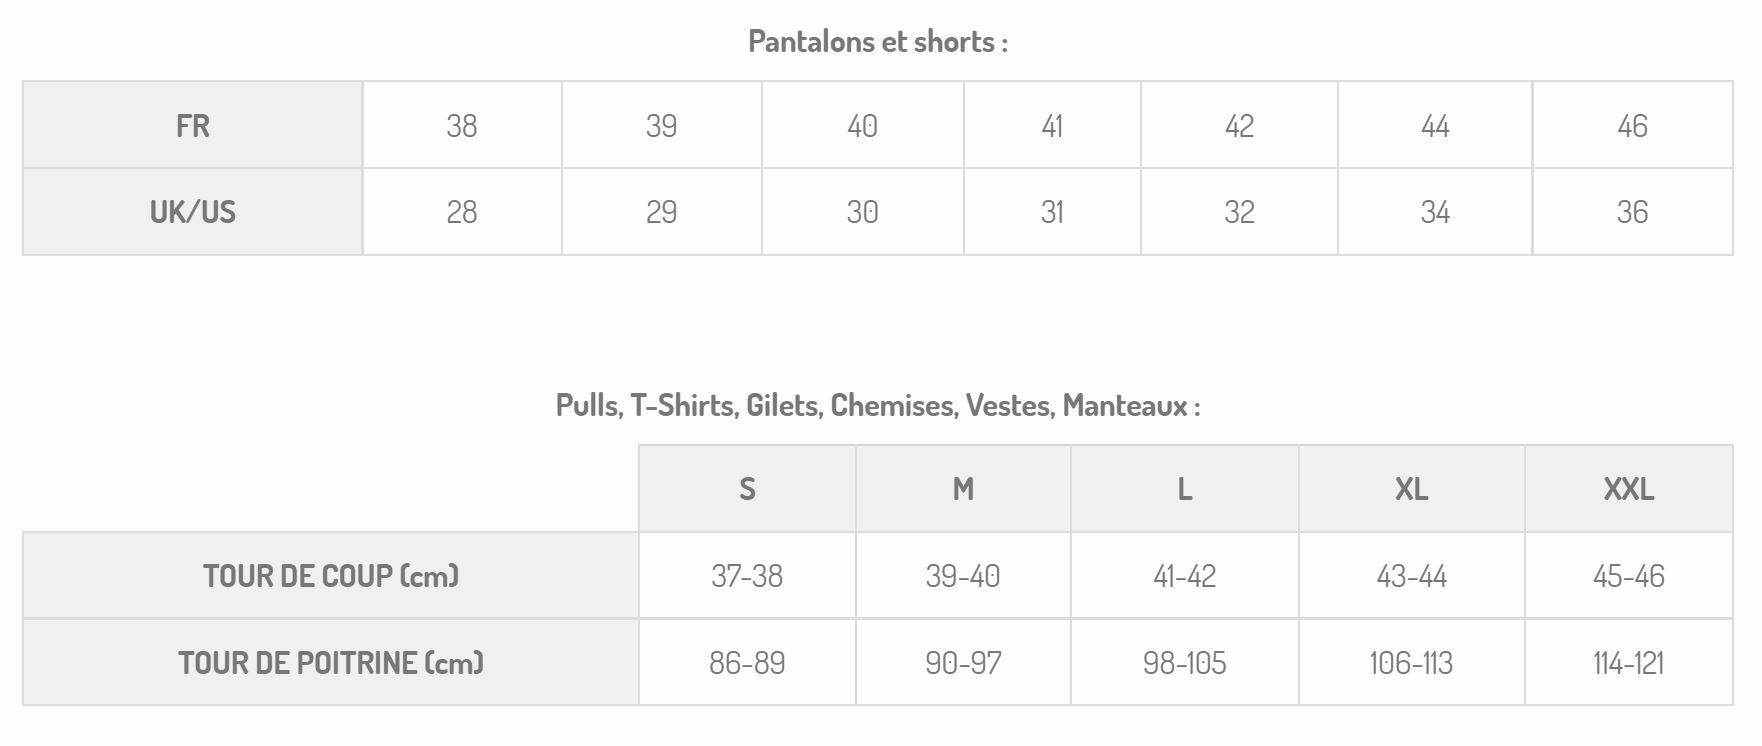Screen dimensions: 1762x746
Task: Click neck size 39-40 cell
Action: click(x=963, y=576)
